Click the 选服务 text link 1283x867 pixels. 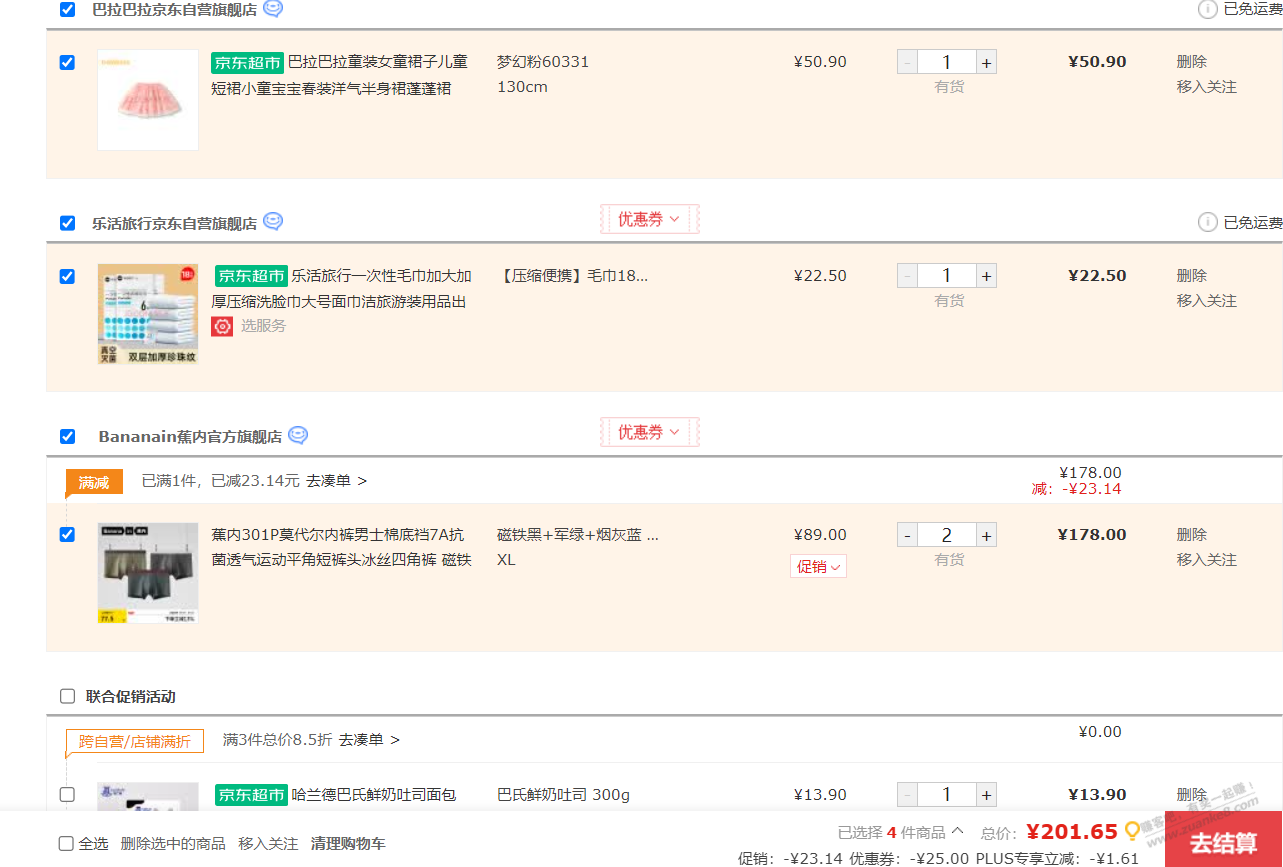[263, 326]
